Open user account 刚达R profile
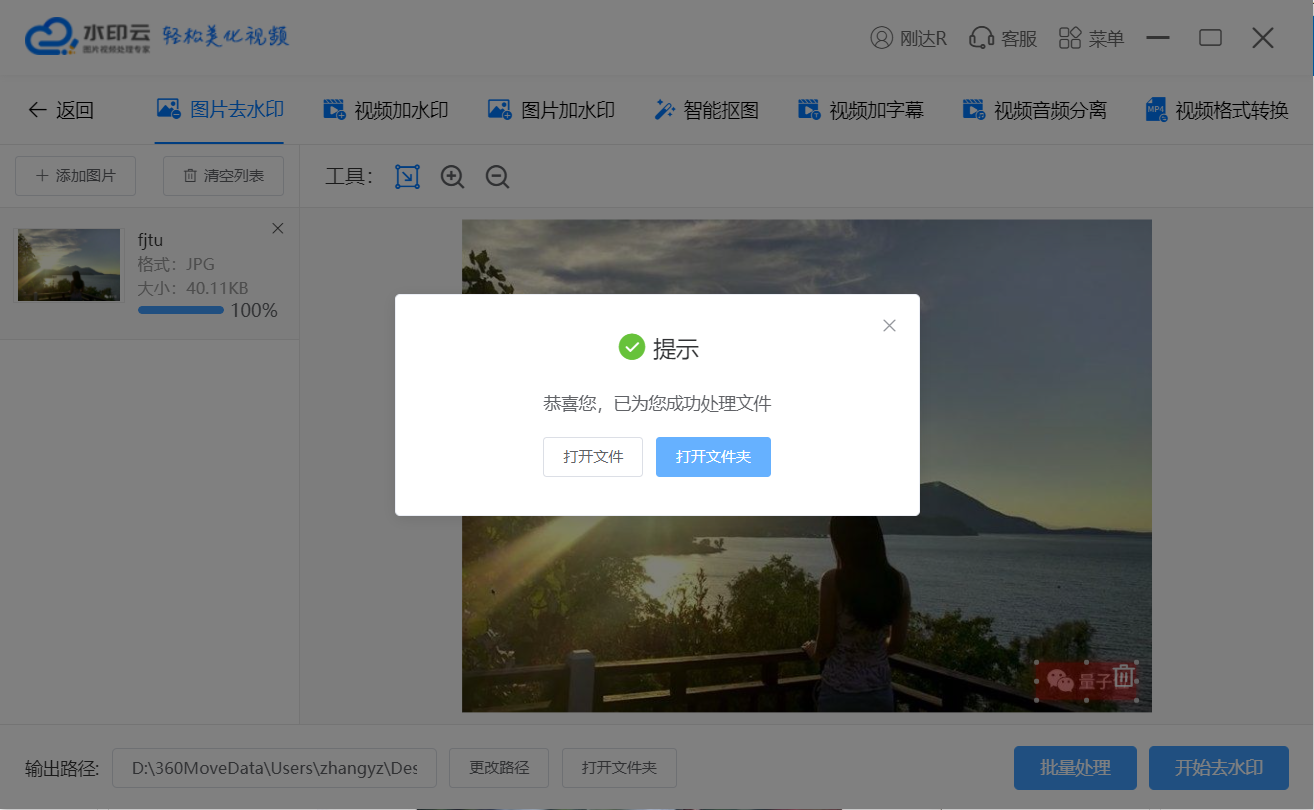Screen dimensions: 1314x810 tap(908, 38)
